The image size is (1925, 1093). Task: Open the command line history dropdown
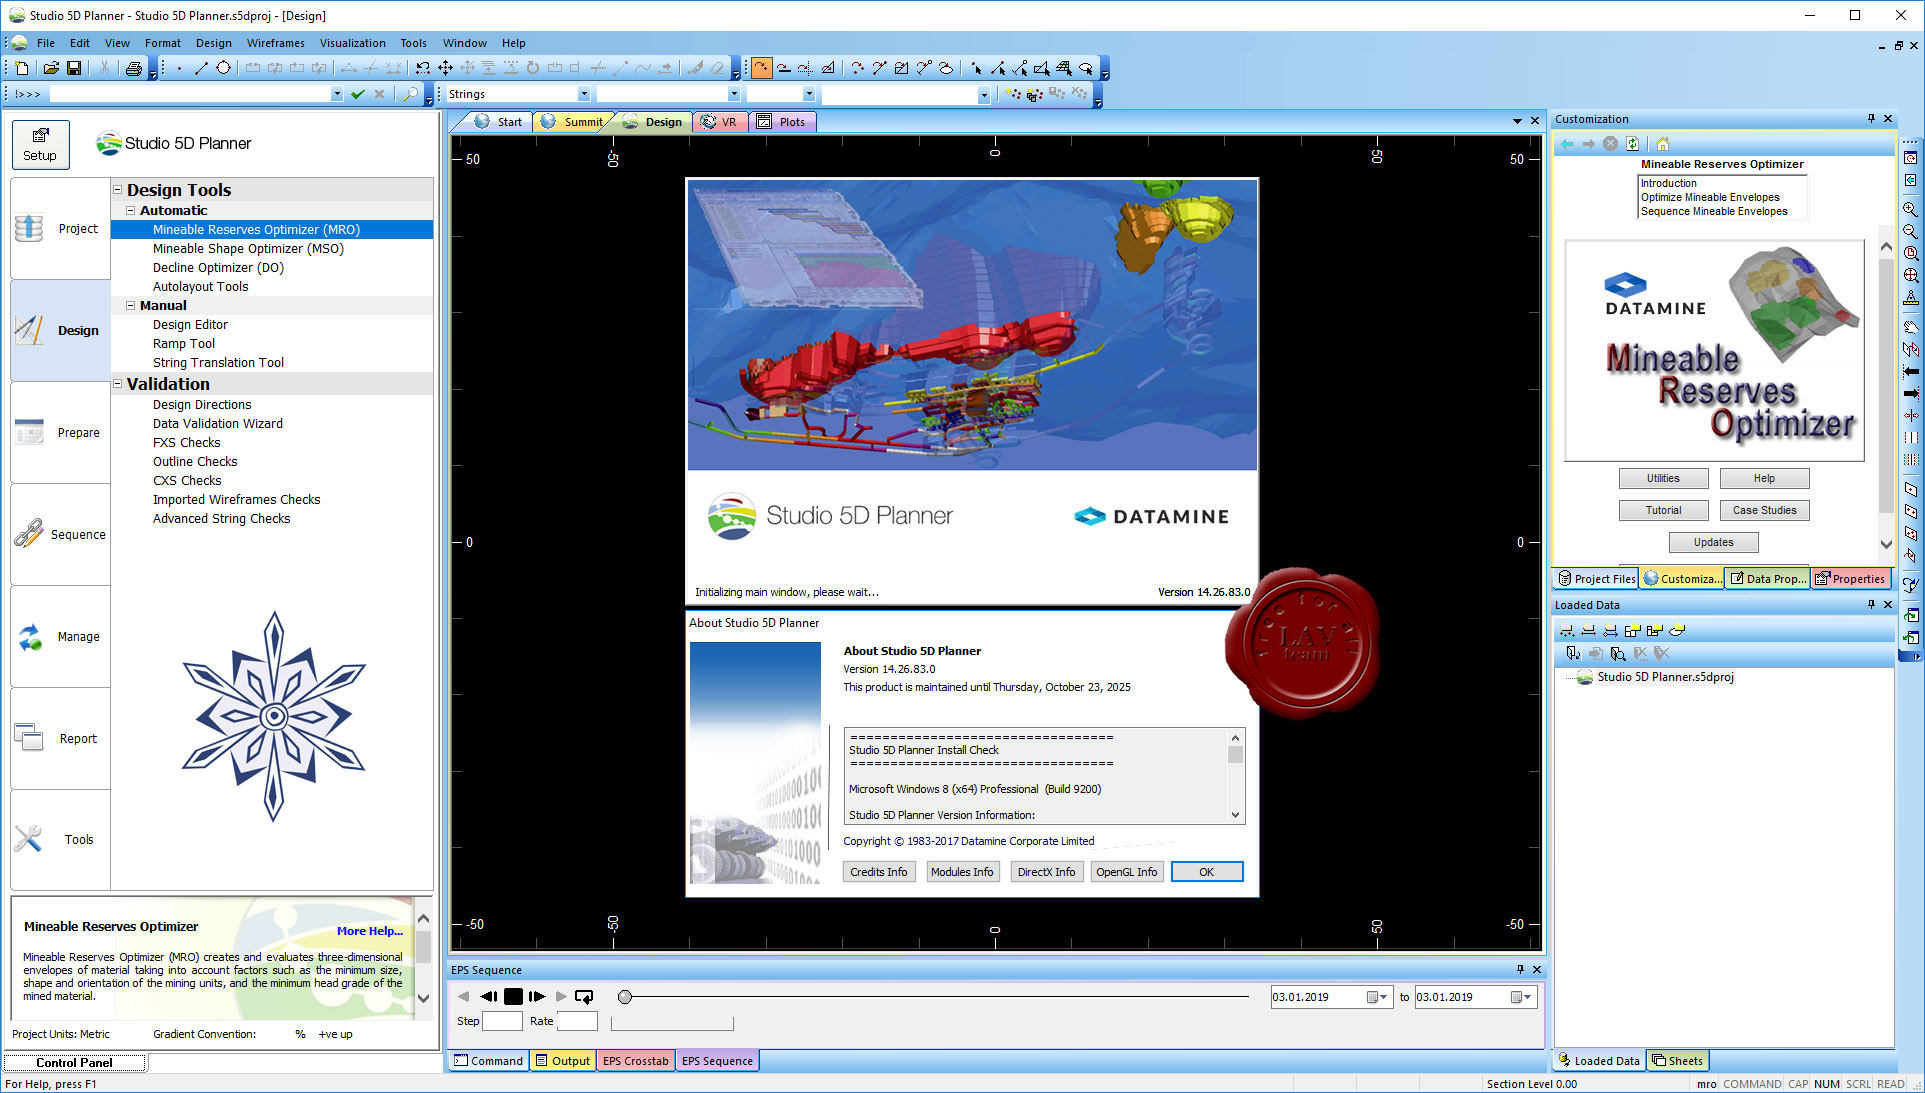click(x=337, y=94)
